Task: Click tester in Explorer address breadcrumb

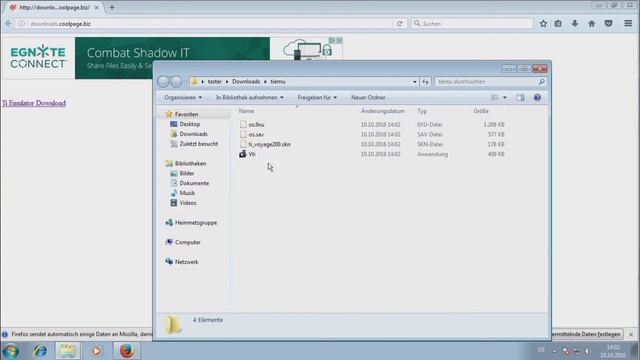Action: (x=215, y=82)
